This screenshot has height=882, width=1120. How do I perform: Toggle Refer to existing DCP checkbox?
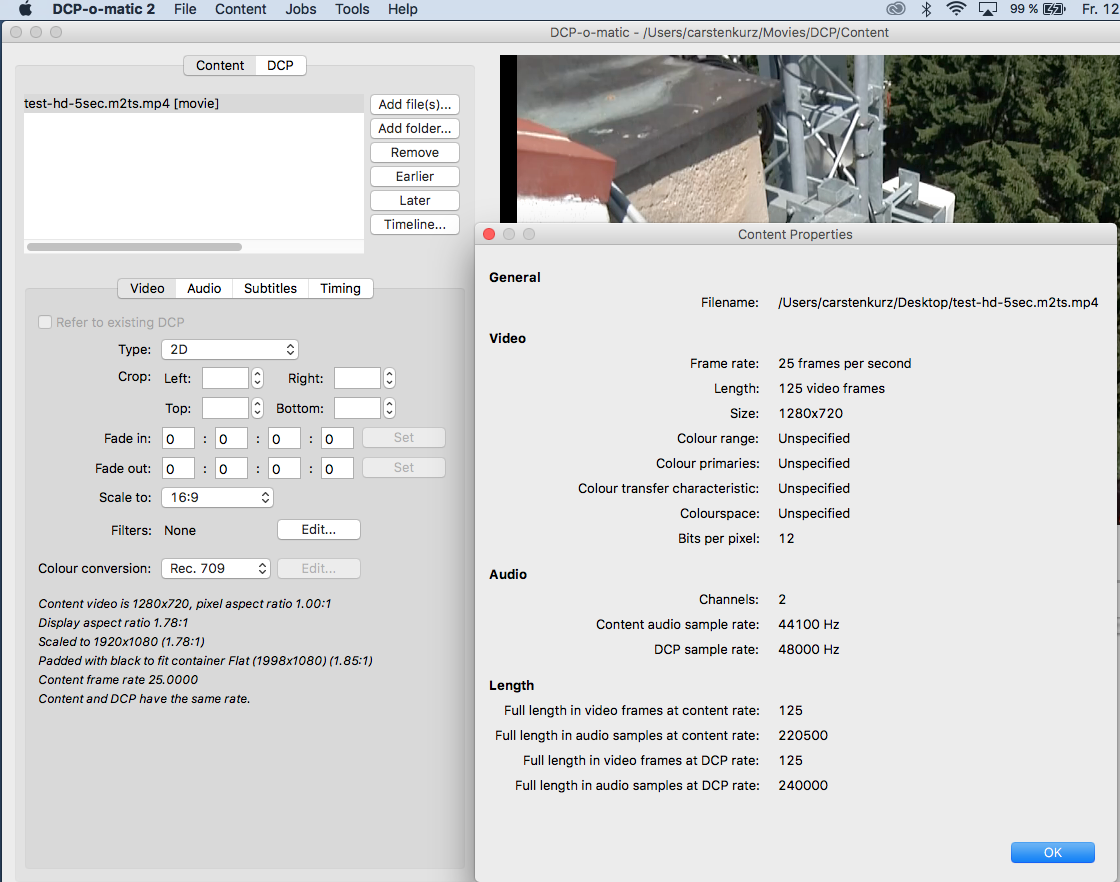(x=45, y=322)
